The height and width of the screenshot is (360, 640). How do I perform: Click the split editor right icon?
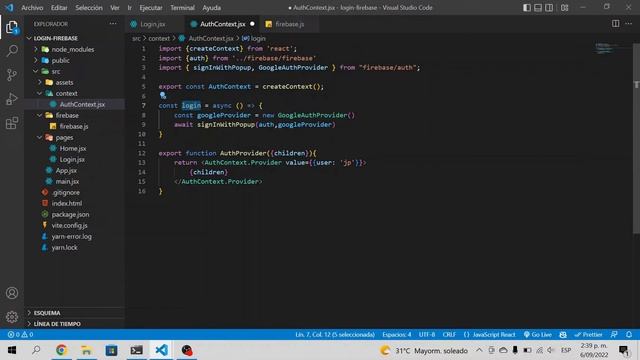point(616,24)
